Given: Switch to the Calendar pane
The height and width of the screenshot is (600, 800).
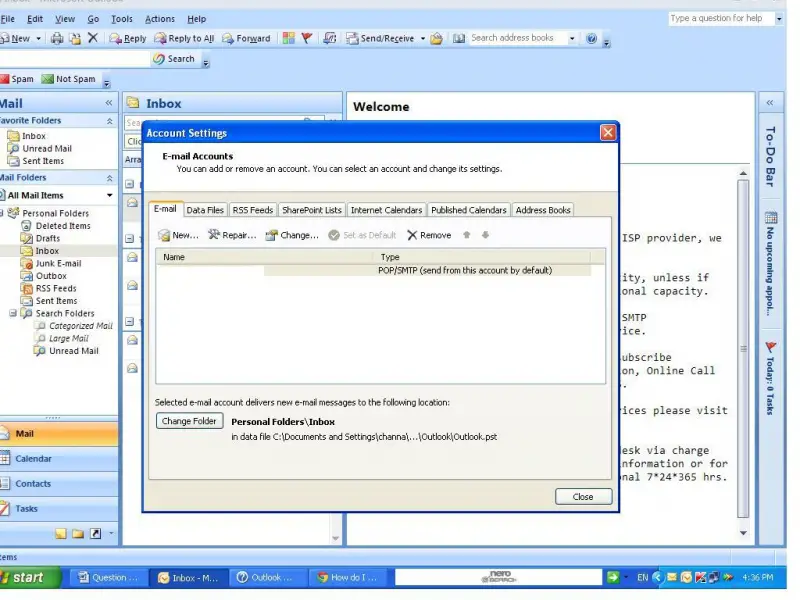Looking at the screenshot, I should coord(59,459).
